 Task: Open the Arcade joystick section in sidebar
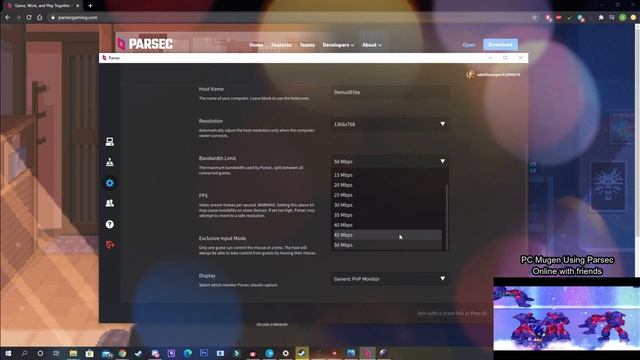click(109, 162)
